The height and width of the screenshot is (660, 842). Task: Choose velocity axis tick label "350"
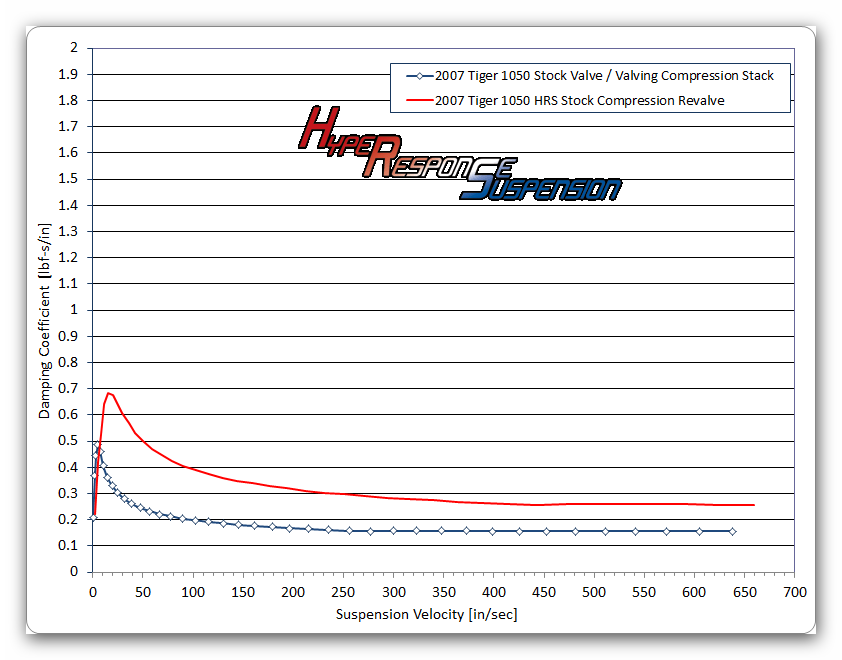(444, 592)
